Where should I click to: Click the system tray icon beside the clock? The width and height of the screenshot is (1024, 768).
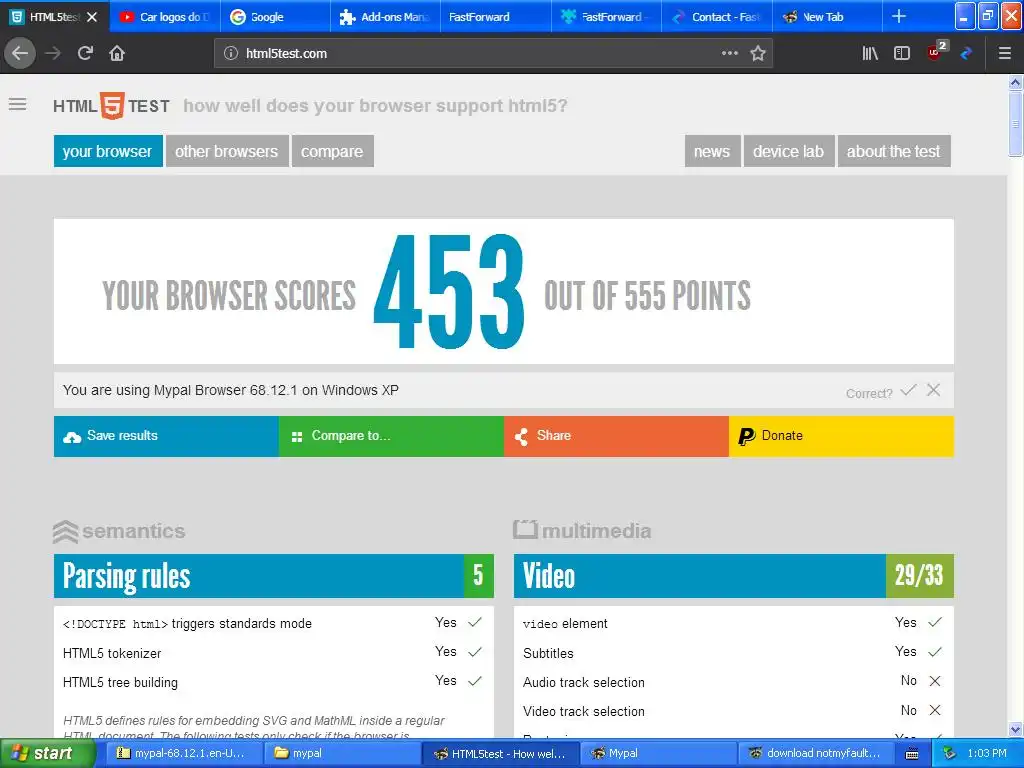(949, 753)
